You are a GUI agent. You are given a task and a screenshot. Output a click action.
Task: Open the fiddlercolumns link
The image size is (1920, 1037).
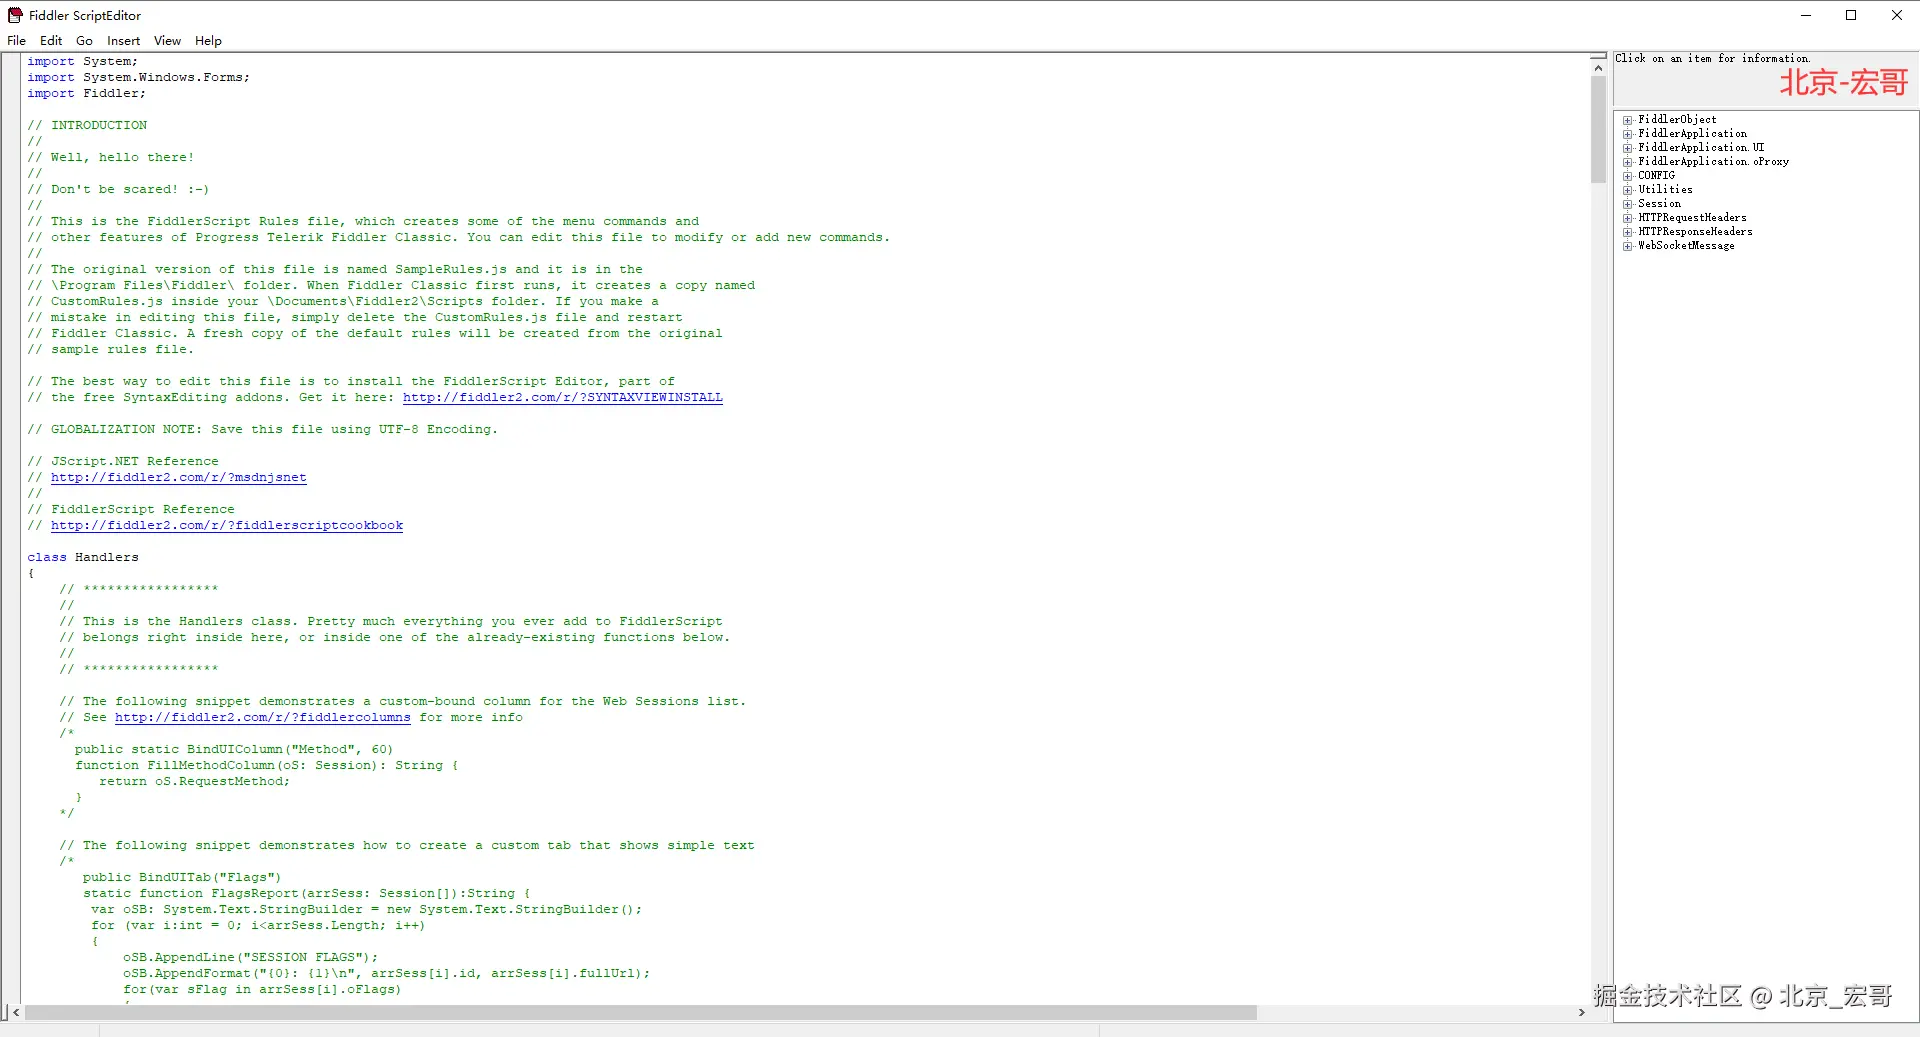263,718
